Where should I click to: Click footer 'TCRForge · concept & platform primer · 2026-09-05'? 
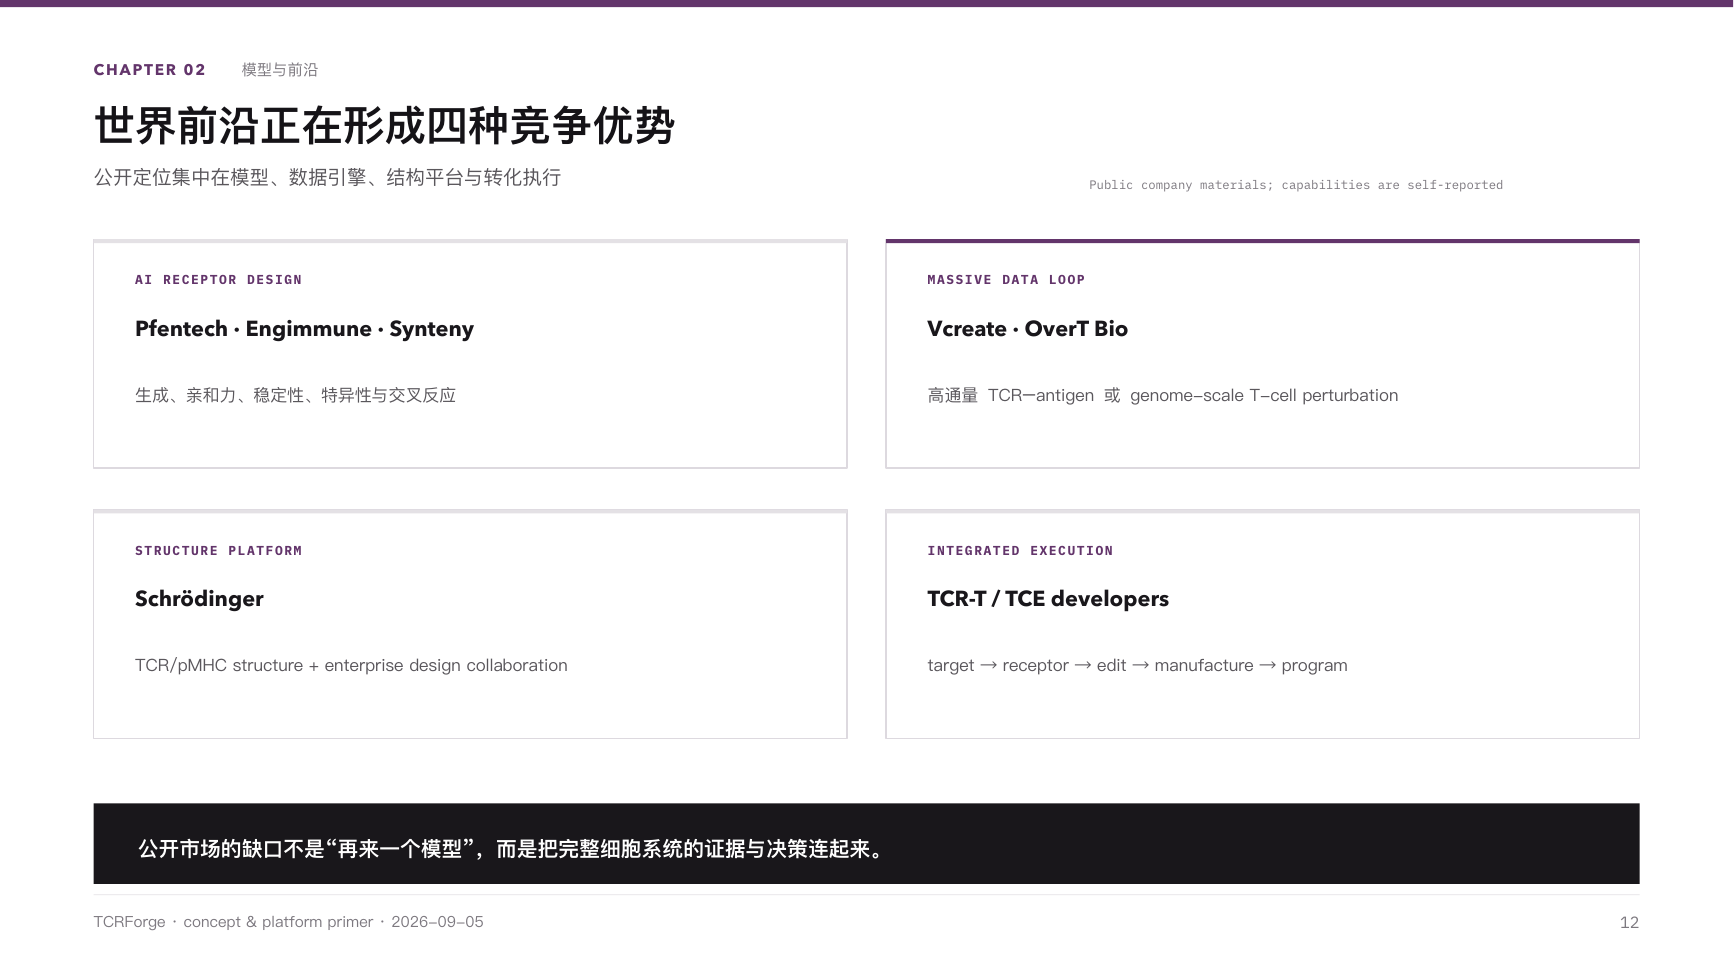tap(288, 922)
